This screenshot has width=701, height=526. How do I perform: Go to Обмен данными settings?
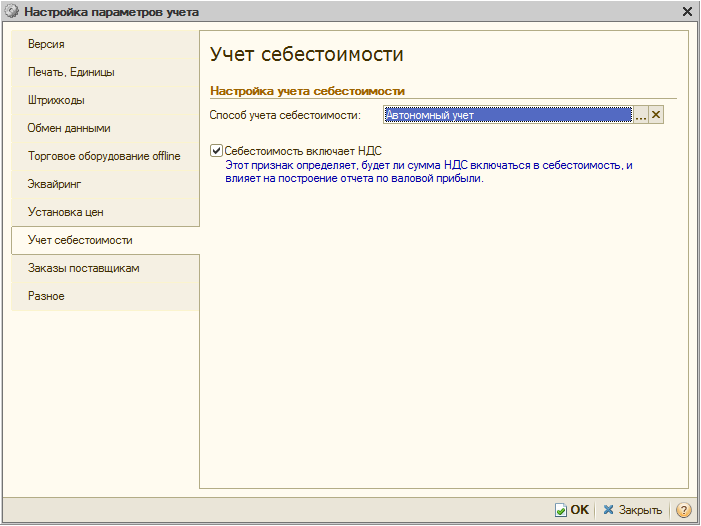105,129
